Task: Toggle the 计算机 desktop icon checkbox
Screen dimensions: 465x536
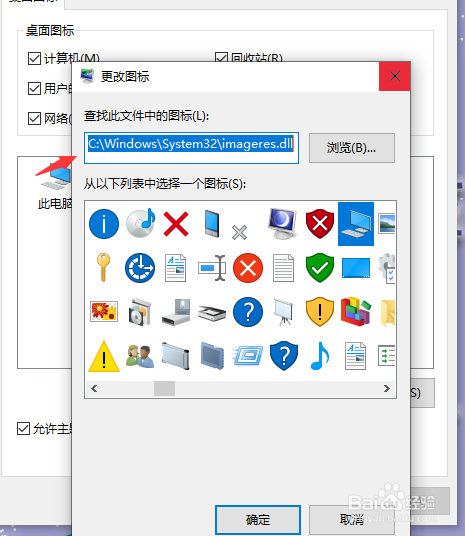Action: (35, 58)
